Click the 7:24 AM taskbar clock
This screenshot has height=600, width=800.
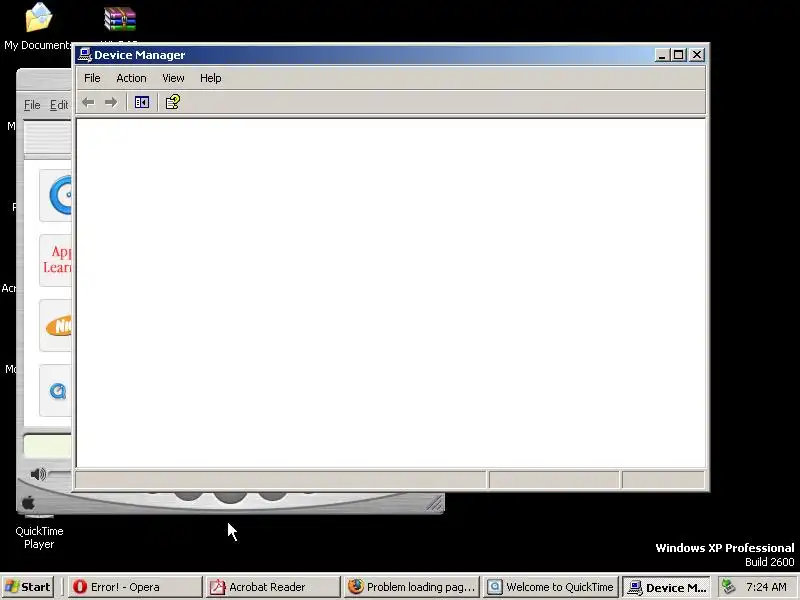coord(766,587)
